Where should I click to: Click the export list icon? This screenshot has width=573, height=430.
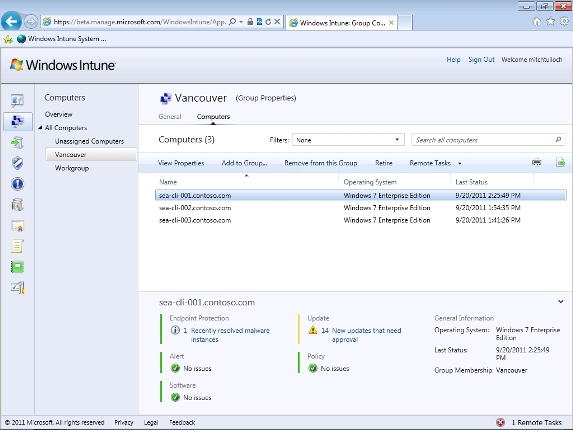pyautogui.click(x=561, y=163)
